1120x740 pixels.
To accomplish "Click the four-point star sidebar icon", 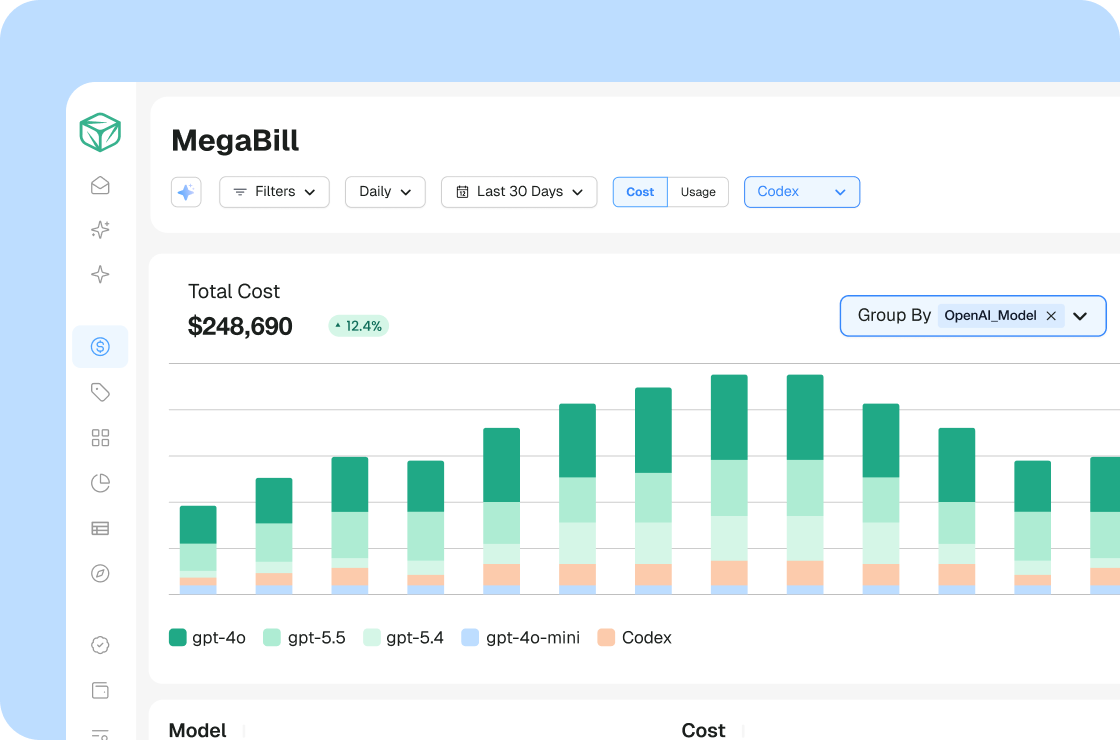I will (100, 274).
